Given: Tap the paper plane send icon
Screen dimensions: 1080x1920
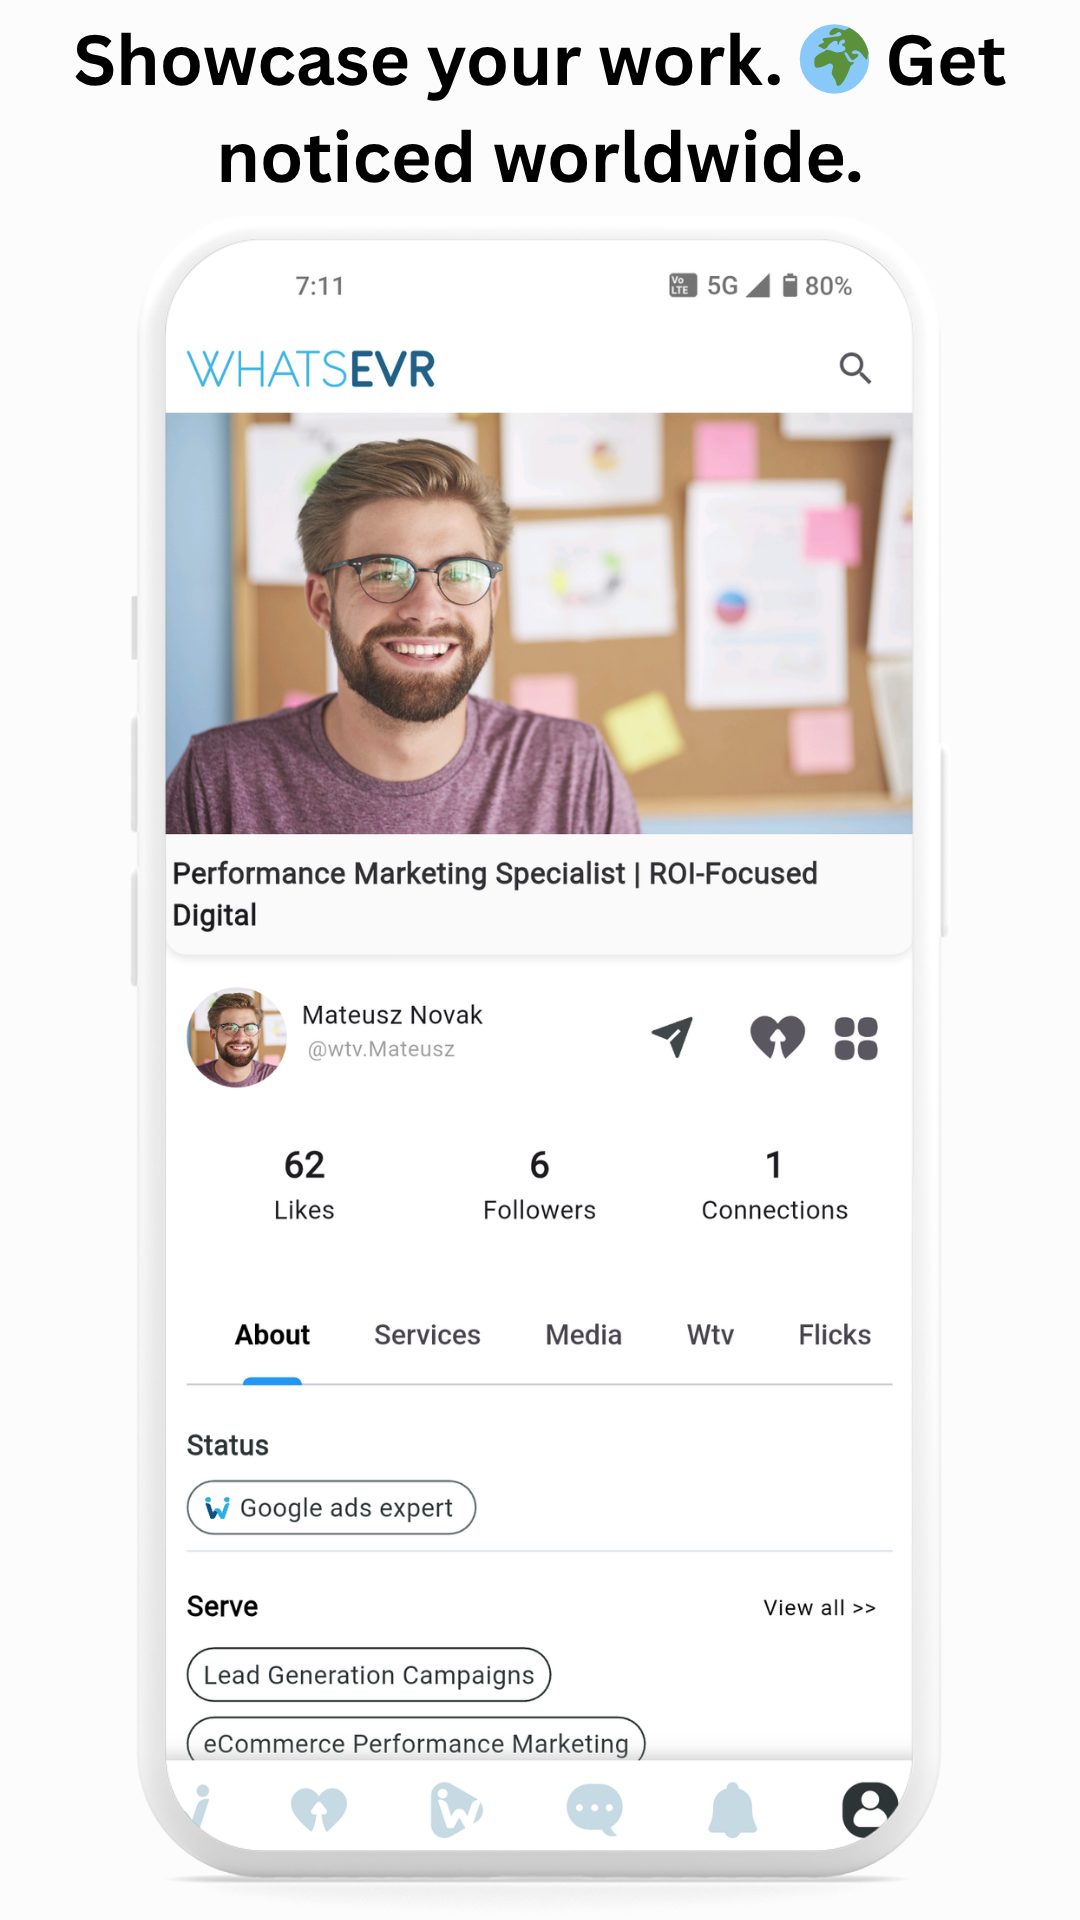Looking at the screenshot, I should 673,1037.
